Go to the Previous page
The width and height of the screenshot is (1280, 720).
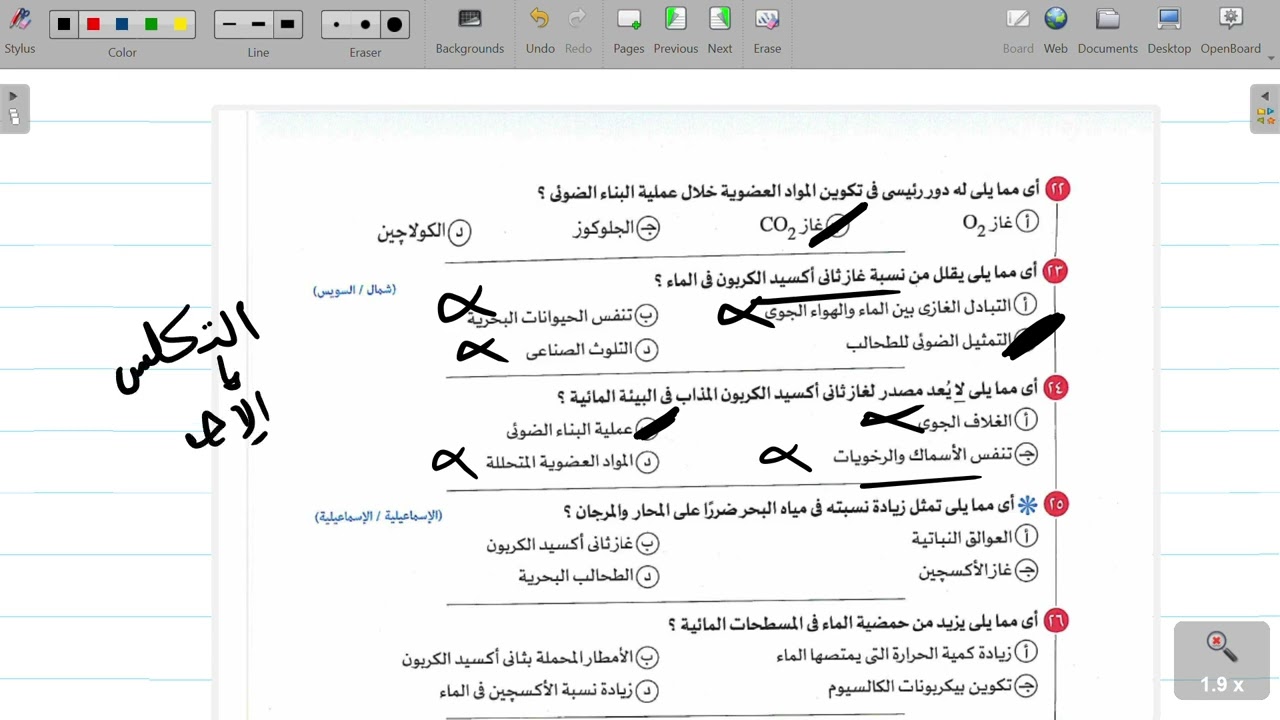click(x=676, y=30)
